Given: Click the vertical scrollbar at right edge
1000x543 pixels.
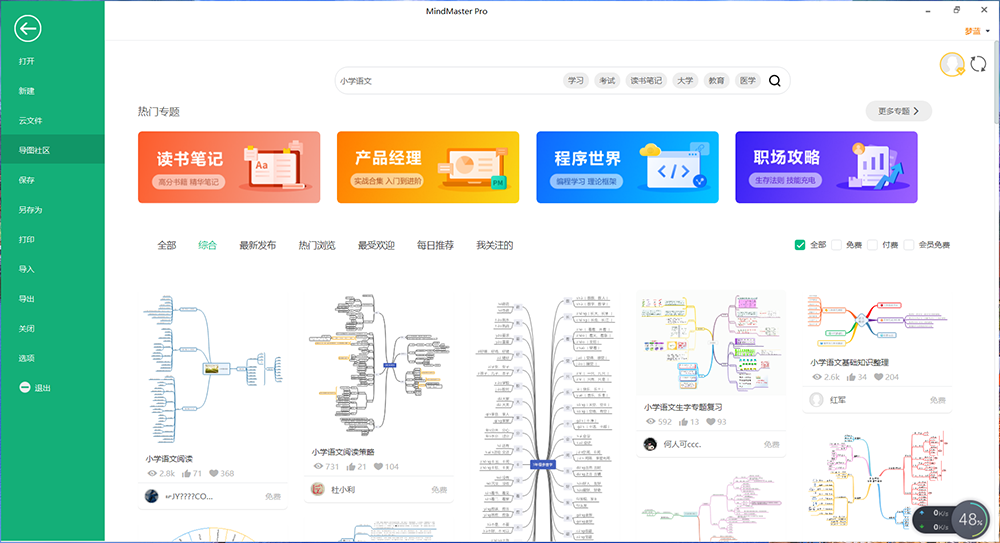Looking at the screenshot, I should (x=997, y=83).
